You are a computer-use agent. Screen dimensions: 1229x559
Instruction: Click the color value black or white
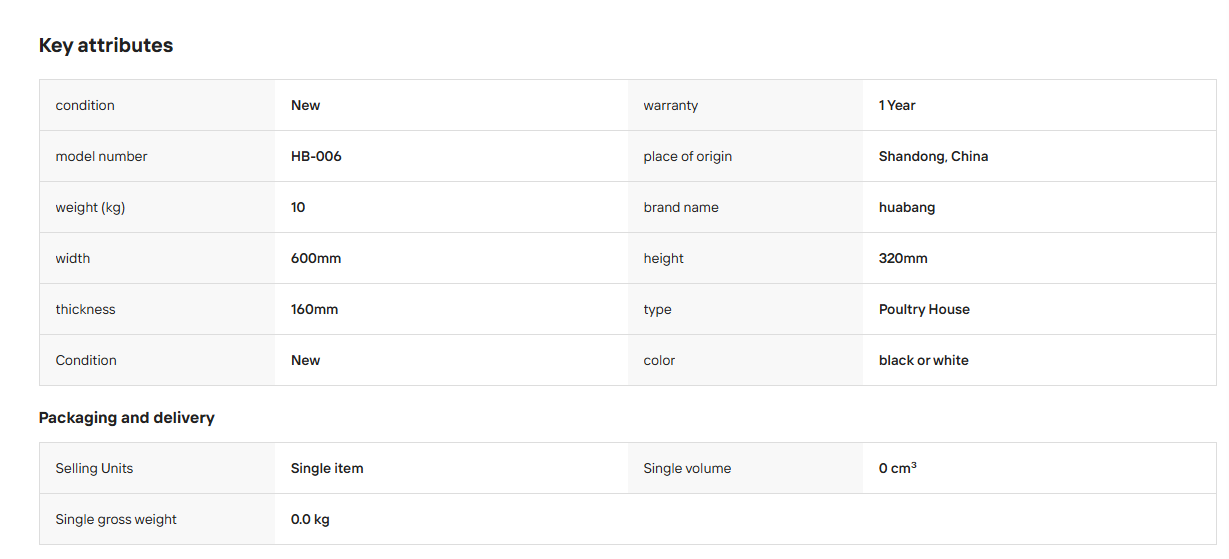point(923,360)
